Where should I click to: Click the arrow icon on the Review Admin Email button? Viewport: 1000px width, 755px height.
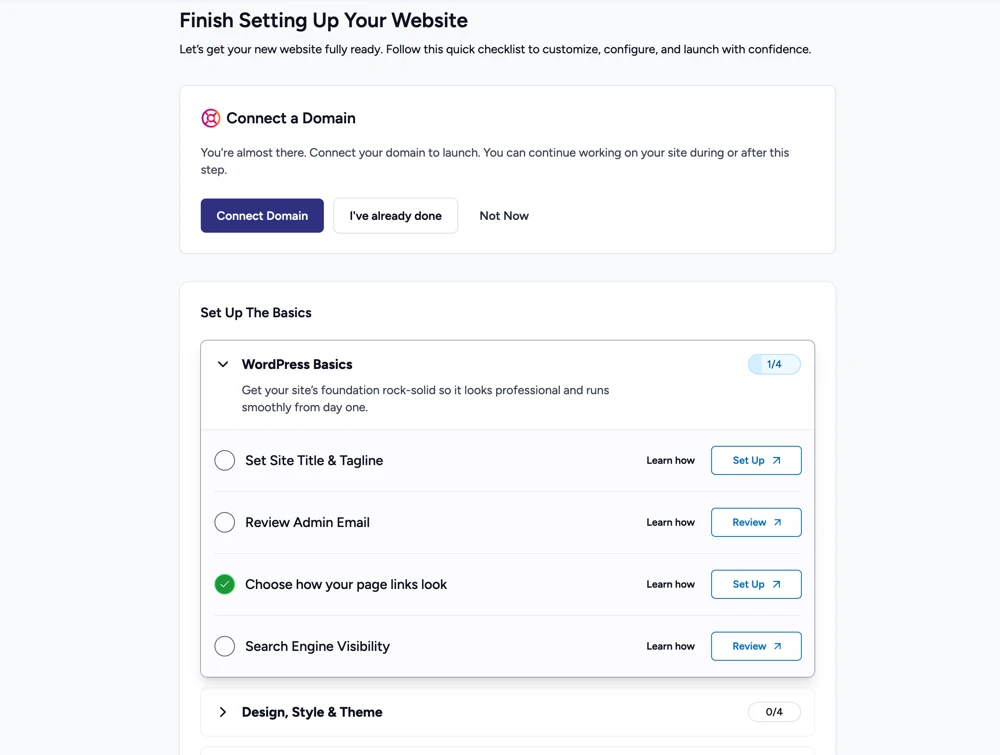778,522
